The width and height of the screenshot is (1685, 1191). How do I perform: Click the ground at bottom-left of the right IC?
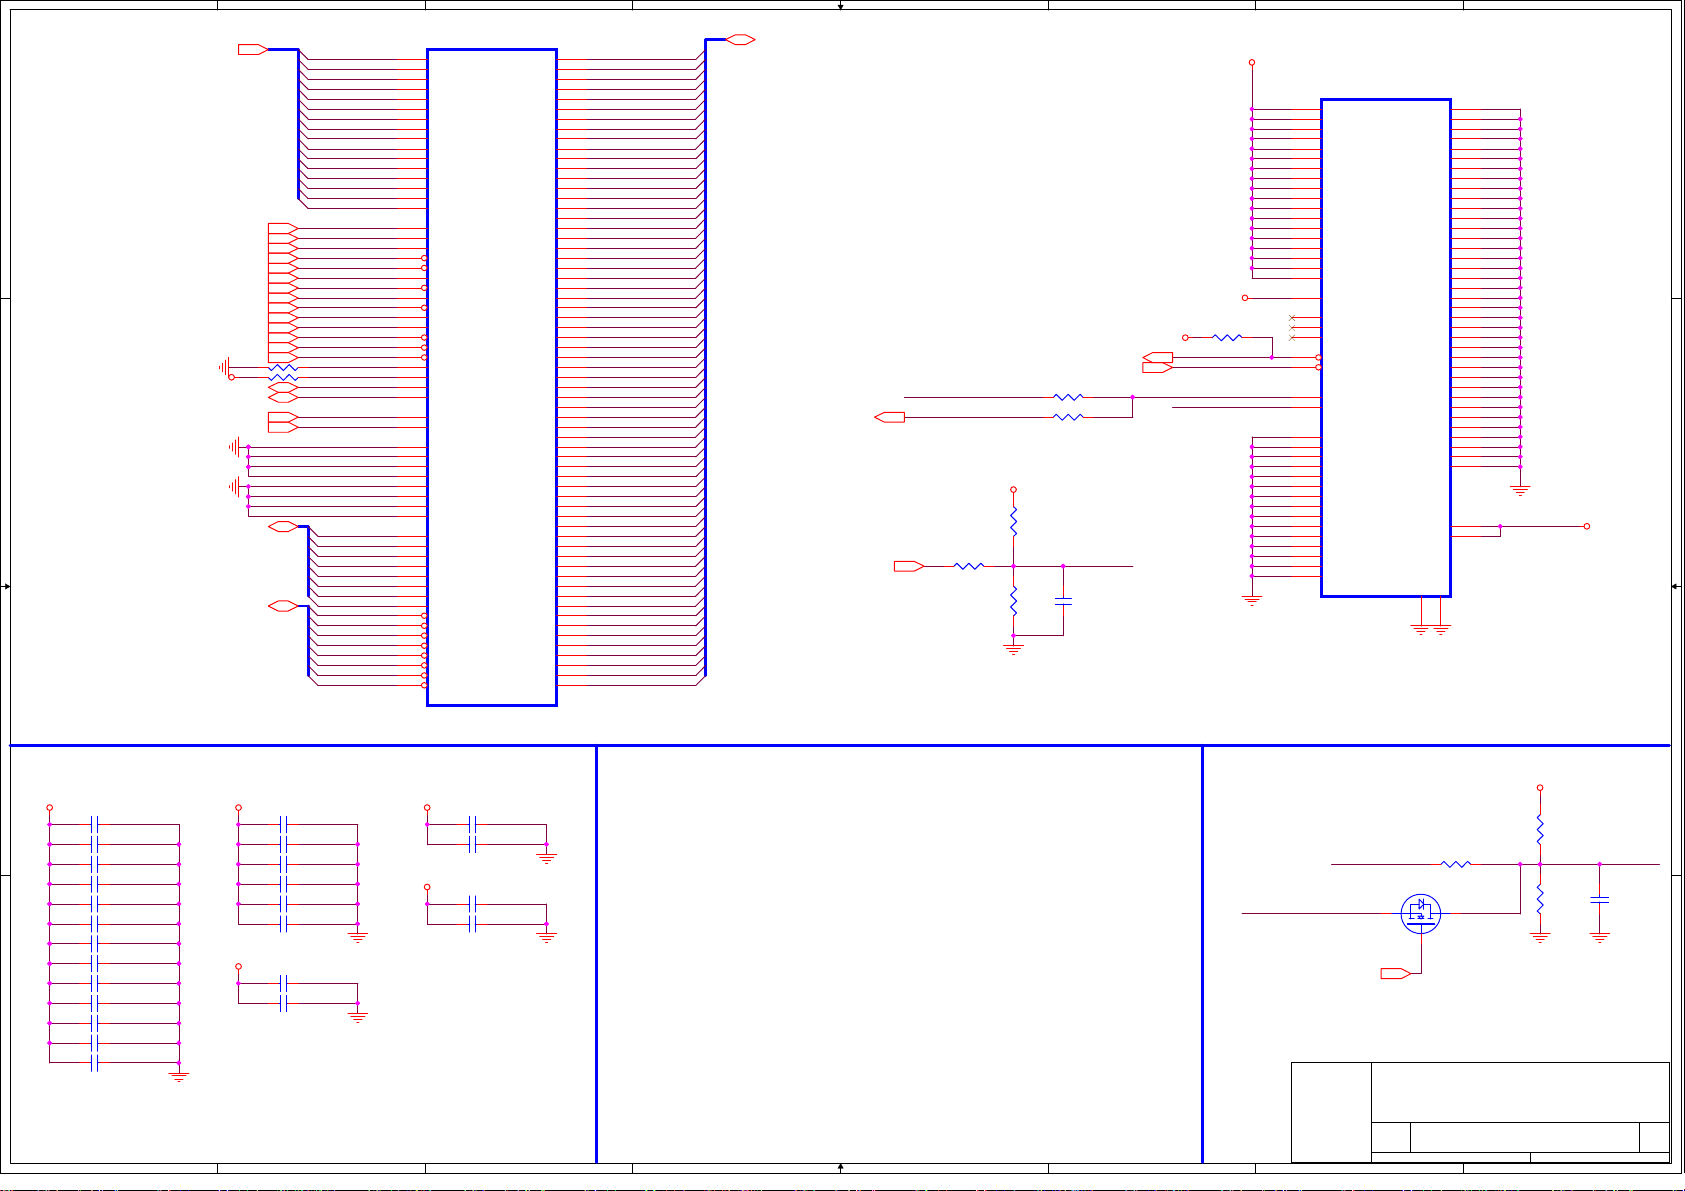[x=1251, y=600]
